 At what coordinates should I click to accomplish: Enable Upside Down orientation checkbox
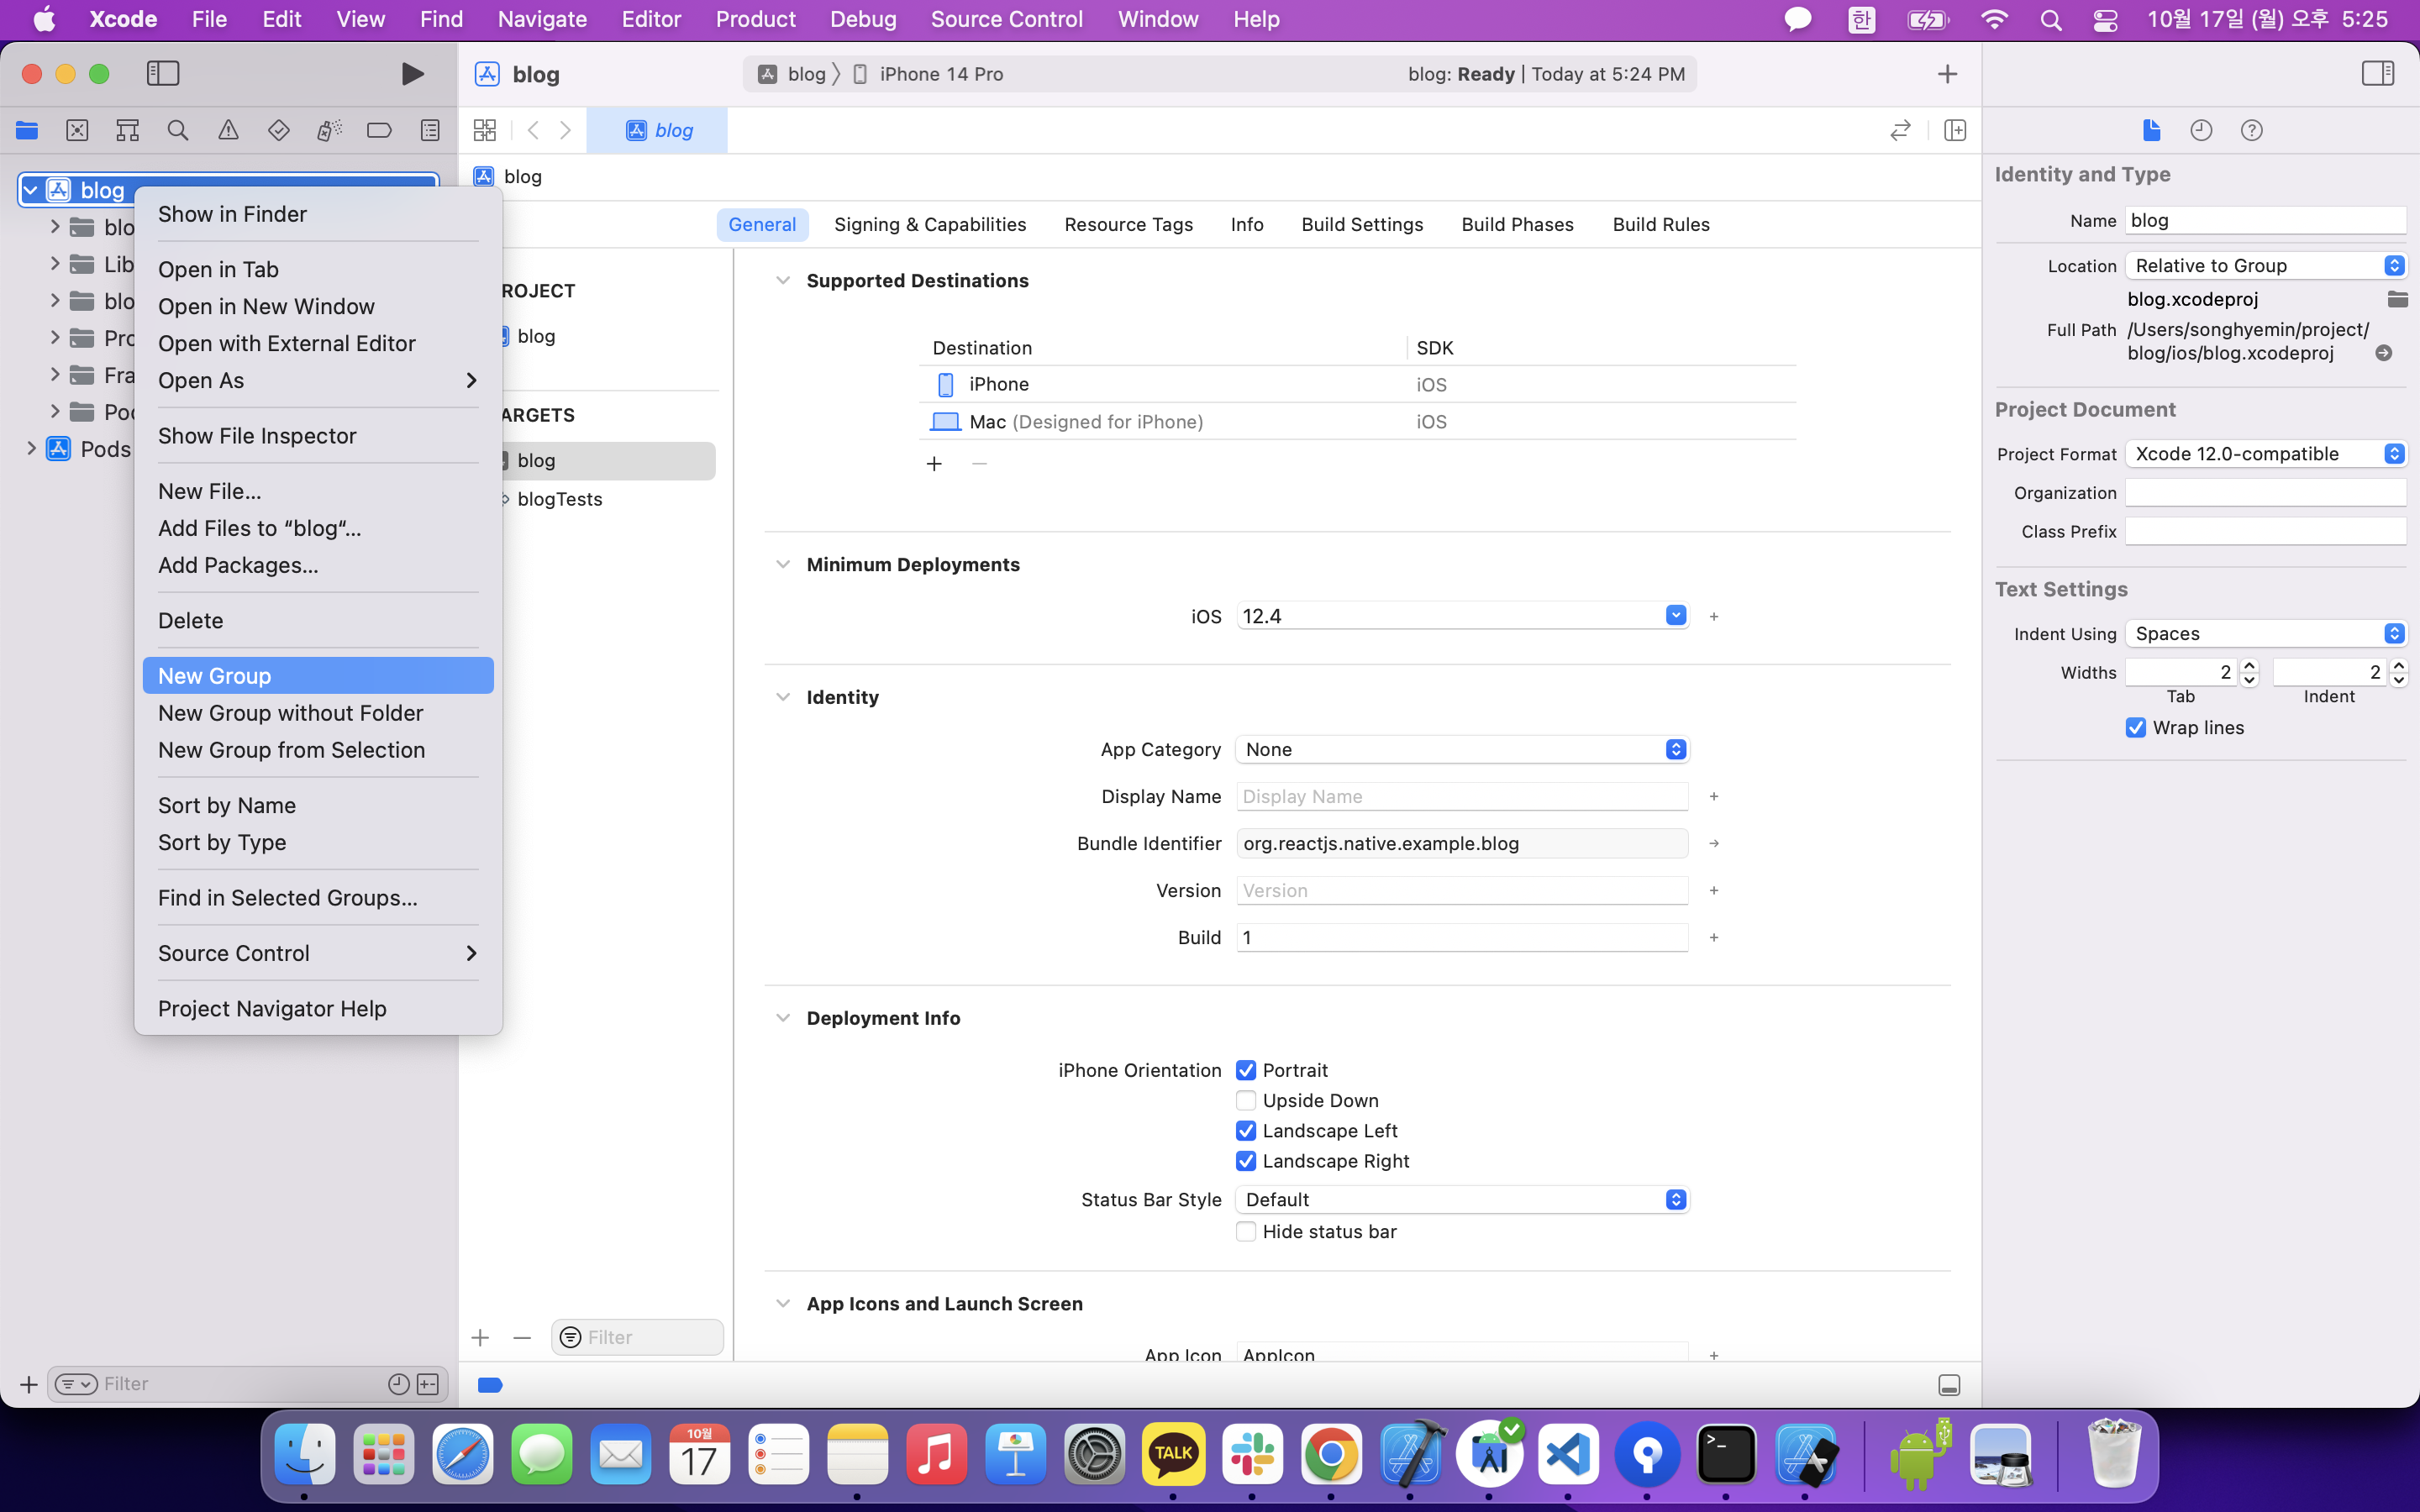(x=1246, y=1100)
